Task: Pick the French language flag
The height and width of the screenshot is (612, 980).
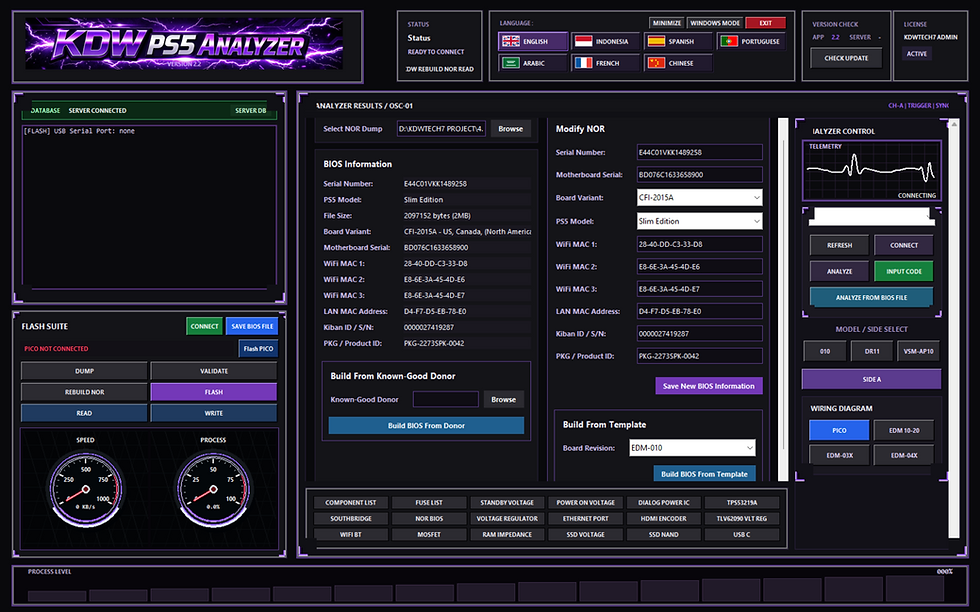Action: click(x=606, y=63)
